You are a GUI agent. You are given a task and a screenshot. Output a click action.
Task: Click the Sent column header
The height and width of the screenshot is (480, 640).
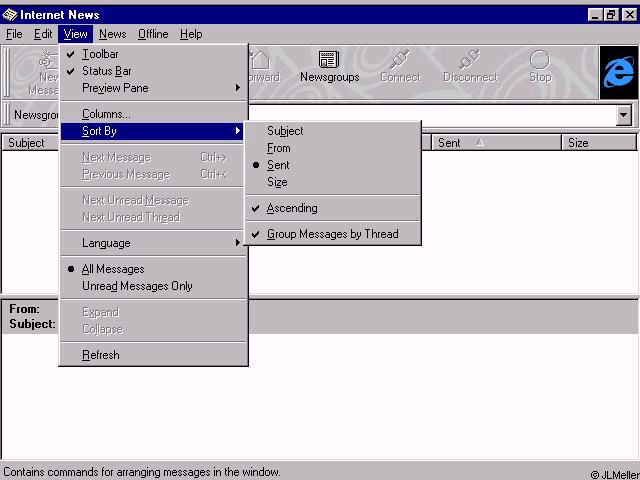[496, 143]
